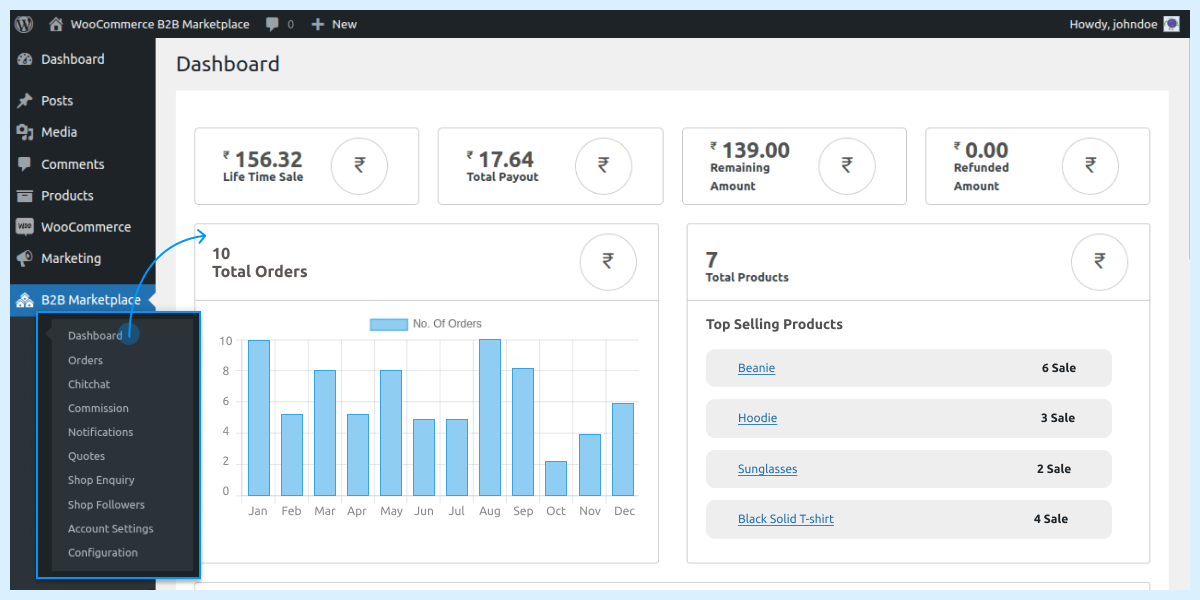Open Marketing menu item

tap(71, 258)
